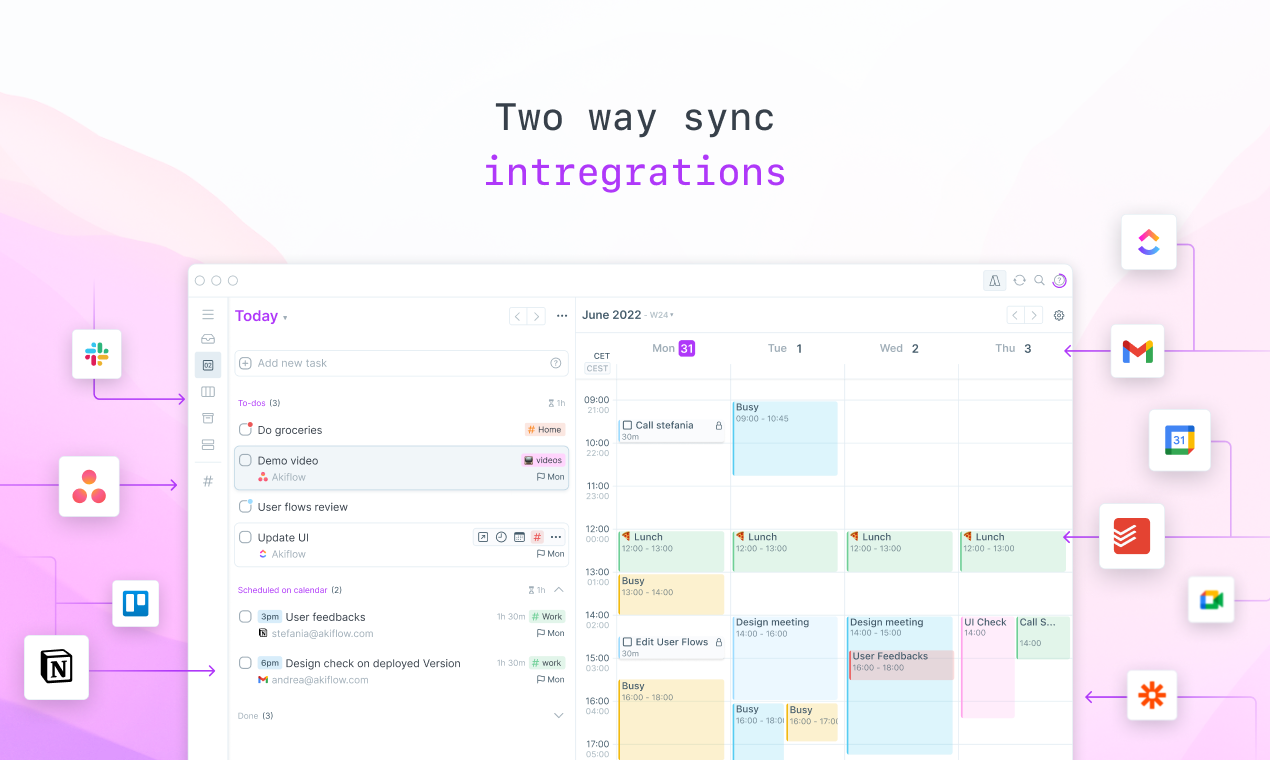
Task: Open Monday's Busy 13:00 - 14:00 event
Action: click(671, 594)
